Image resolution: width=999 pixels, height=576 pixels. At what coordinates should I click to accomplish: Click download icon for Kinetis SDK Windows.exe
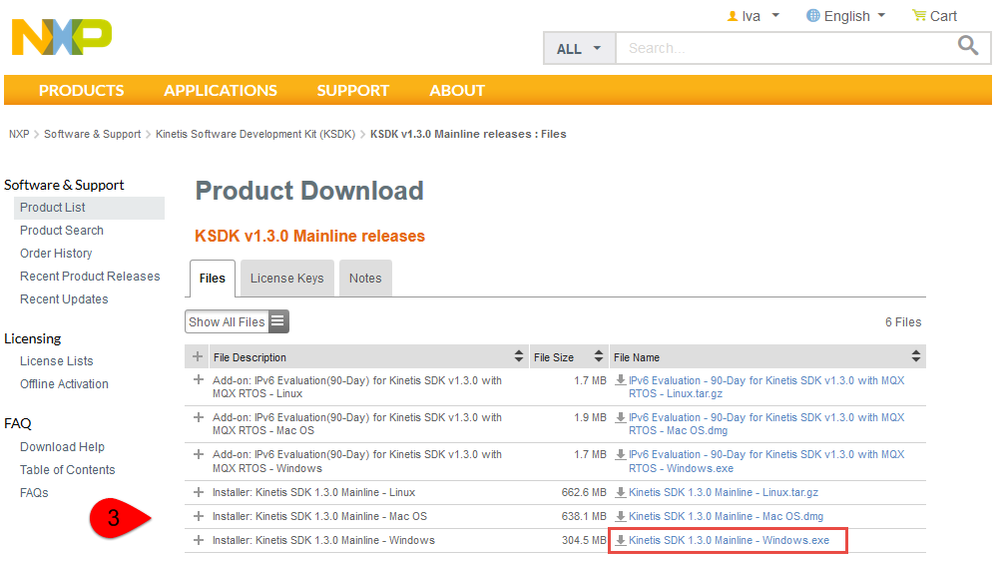620,540
